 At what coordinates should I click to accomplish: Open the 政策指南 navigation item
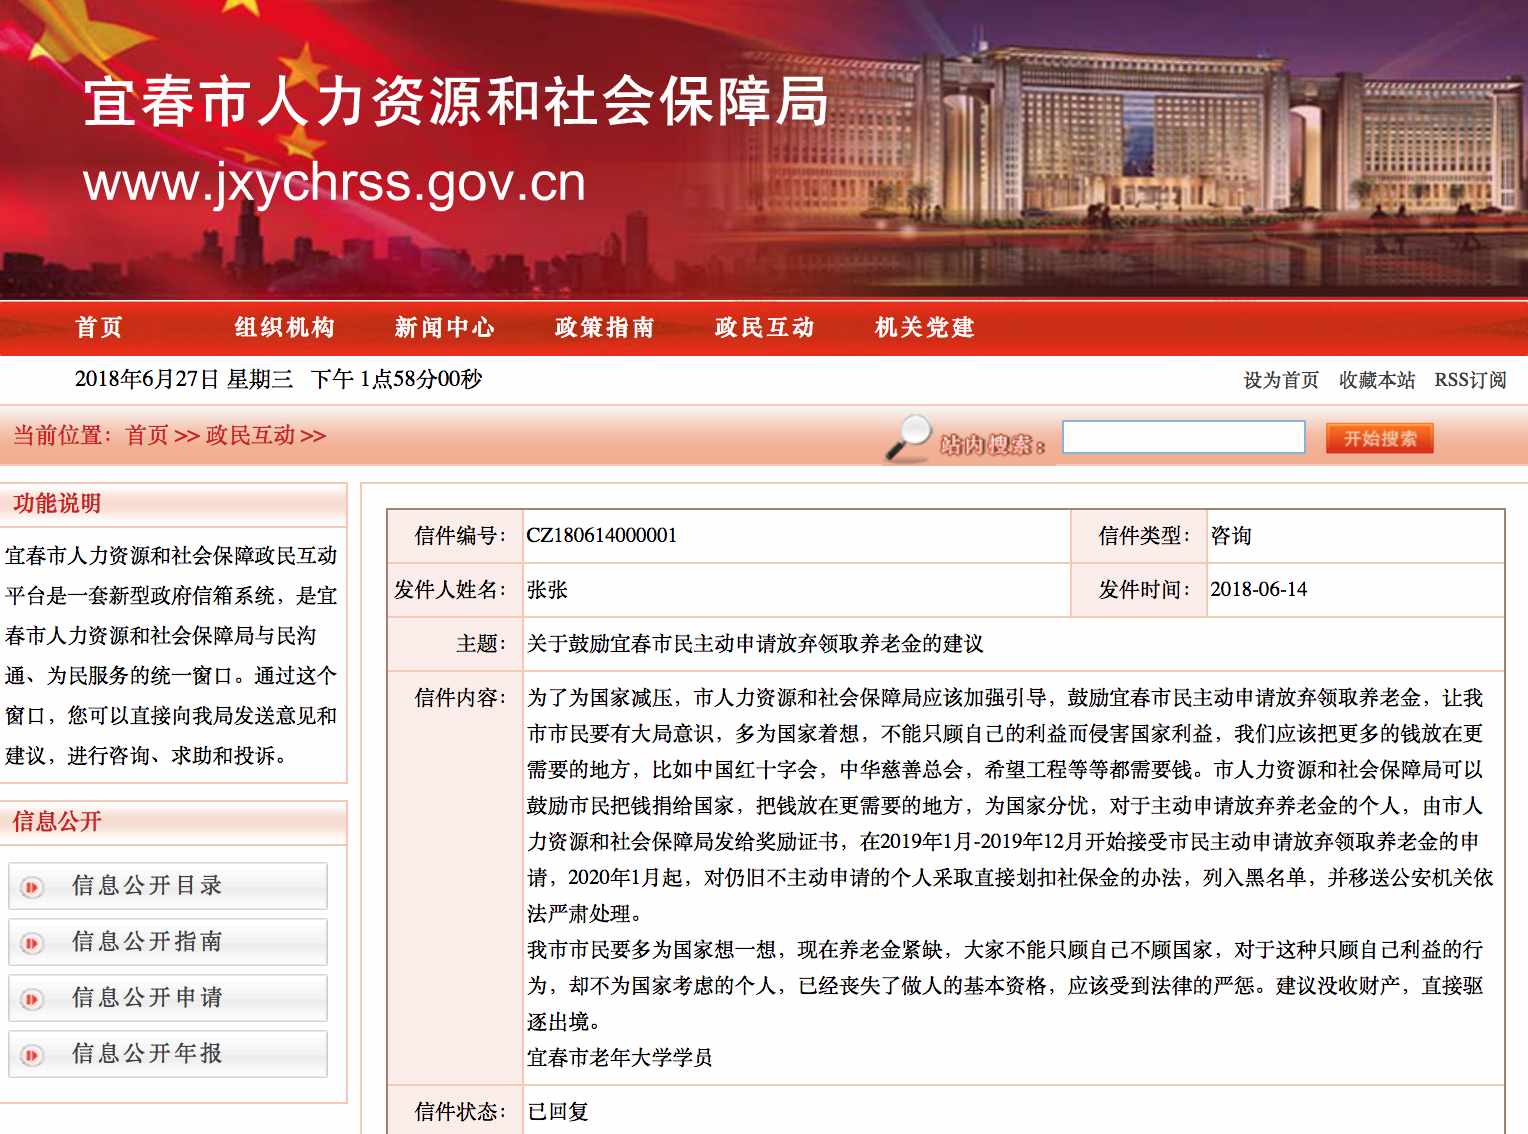tap(605, 328)
